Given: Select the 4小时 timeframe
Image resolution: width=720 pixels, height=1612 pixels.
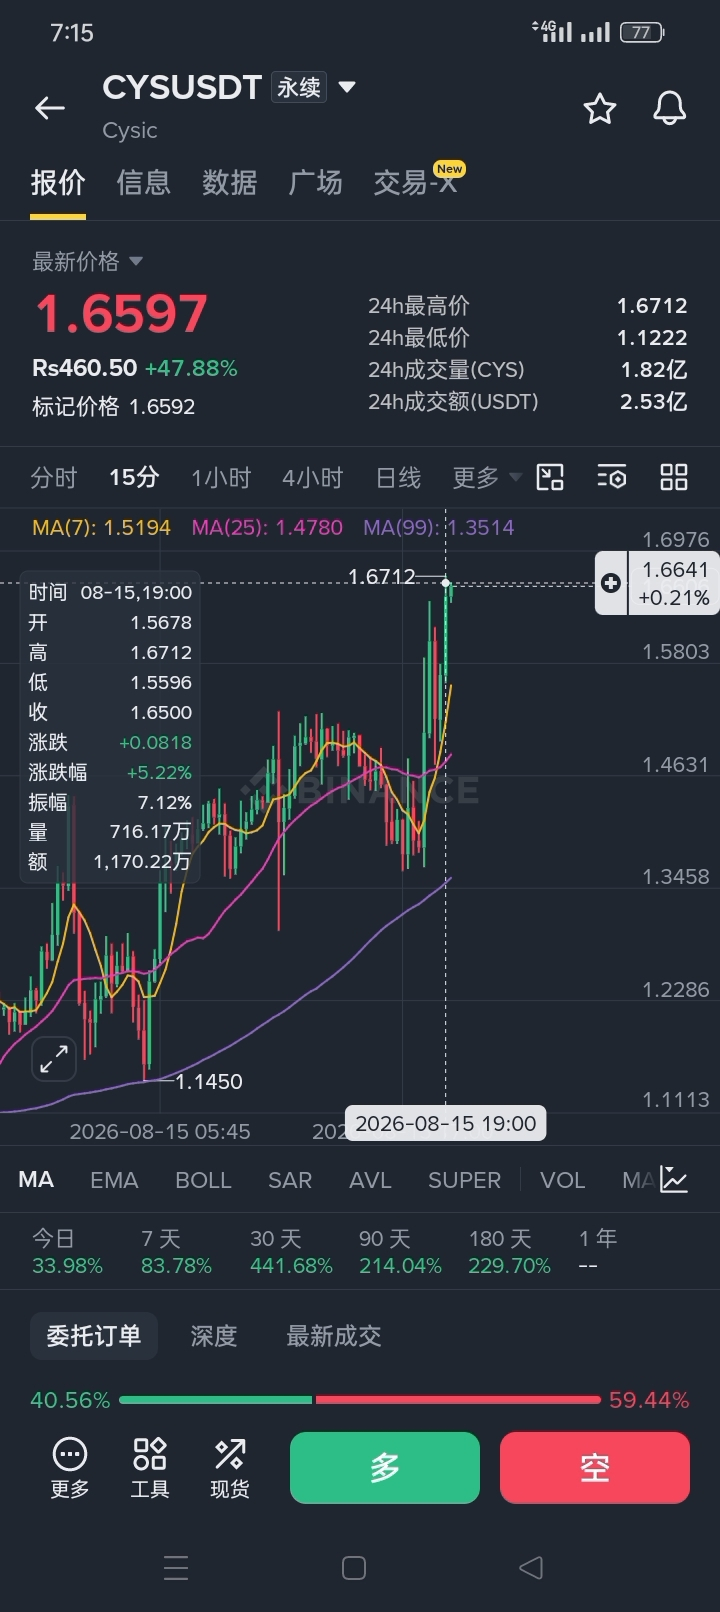Looking at the screenshot, I should [313, 478].
